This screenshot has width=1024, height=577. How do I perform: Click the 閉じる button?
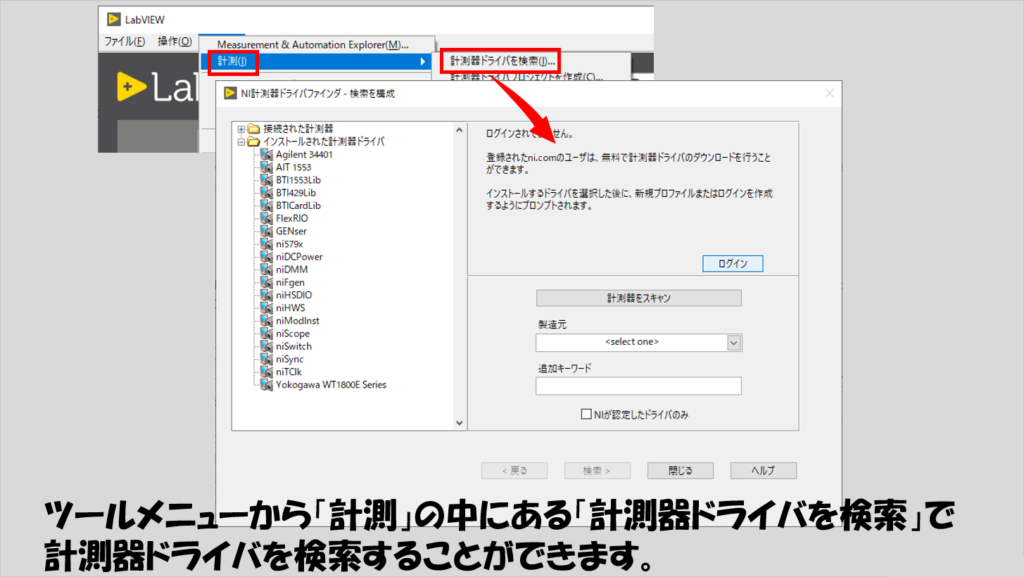tap(680, 471)
